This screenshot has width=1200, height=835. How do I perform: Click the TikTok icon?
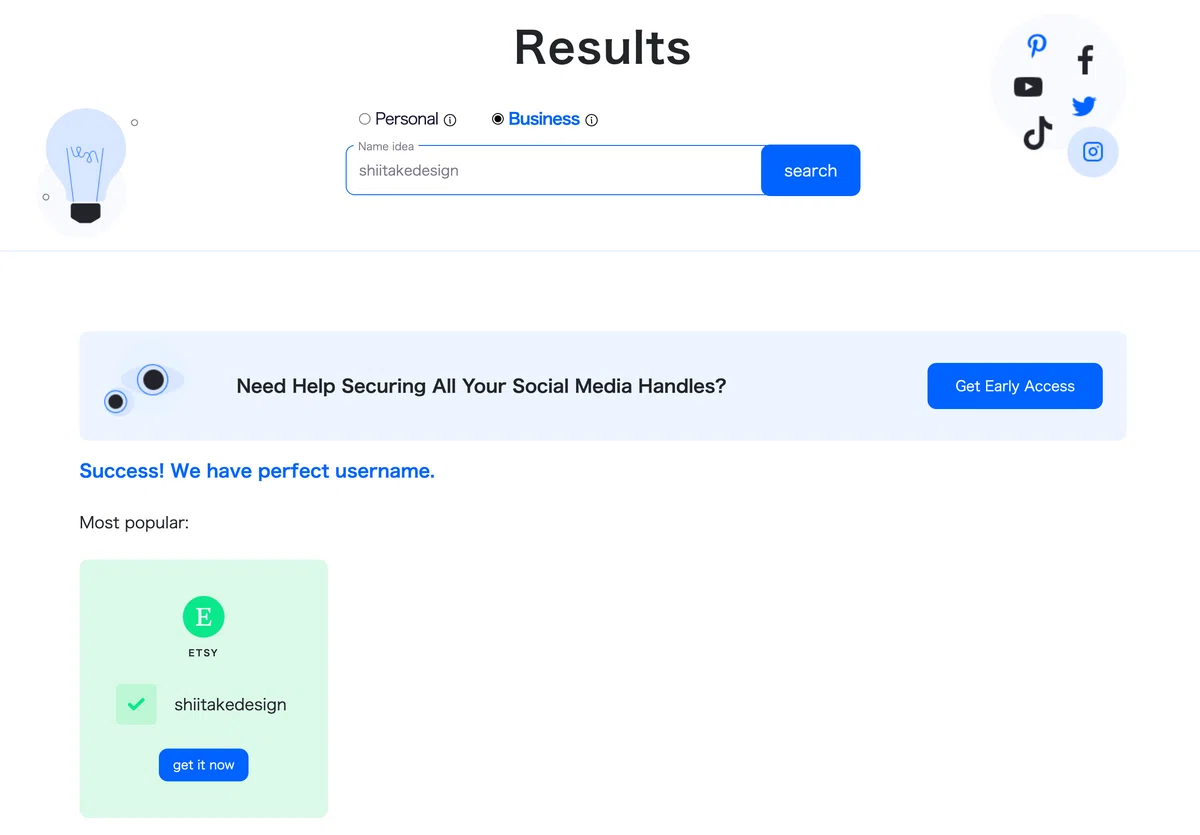tap(1038, 133)
